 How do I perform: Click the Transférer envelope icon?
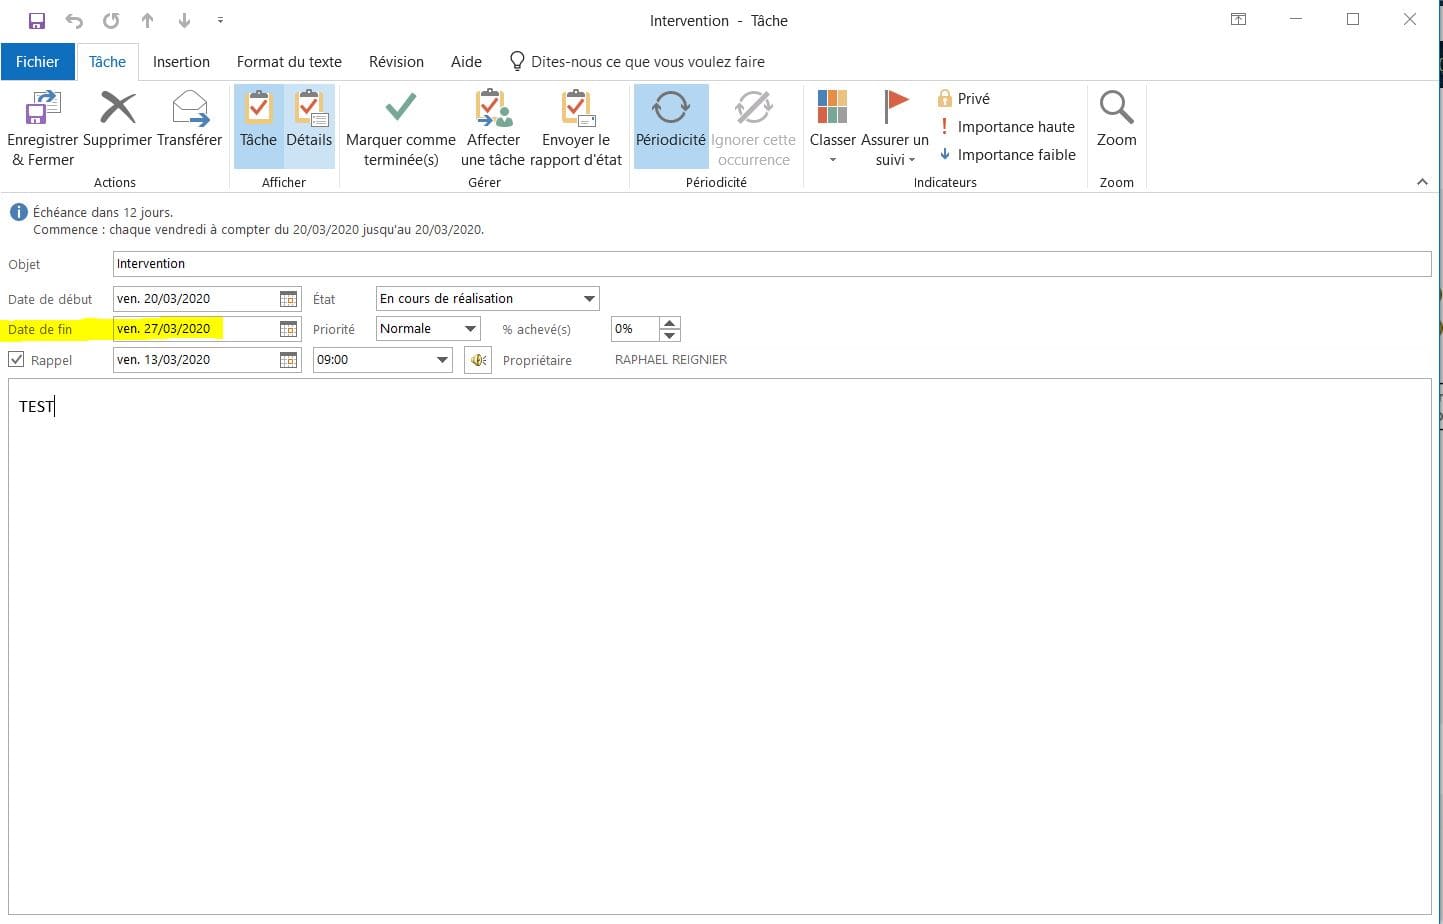point(189,108)
